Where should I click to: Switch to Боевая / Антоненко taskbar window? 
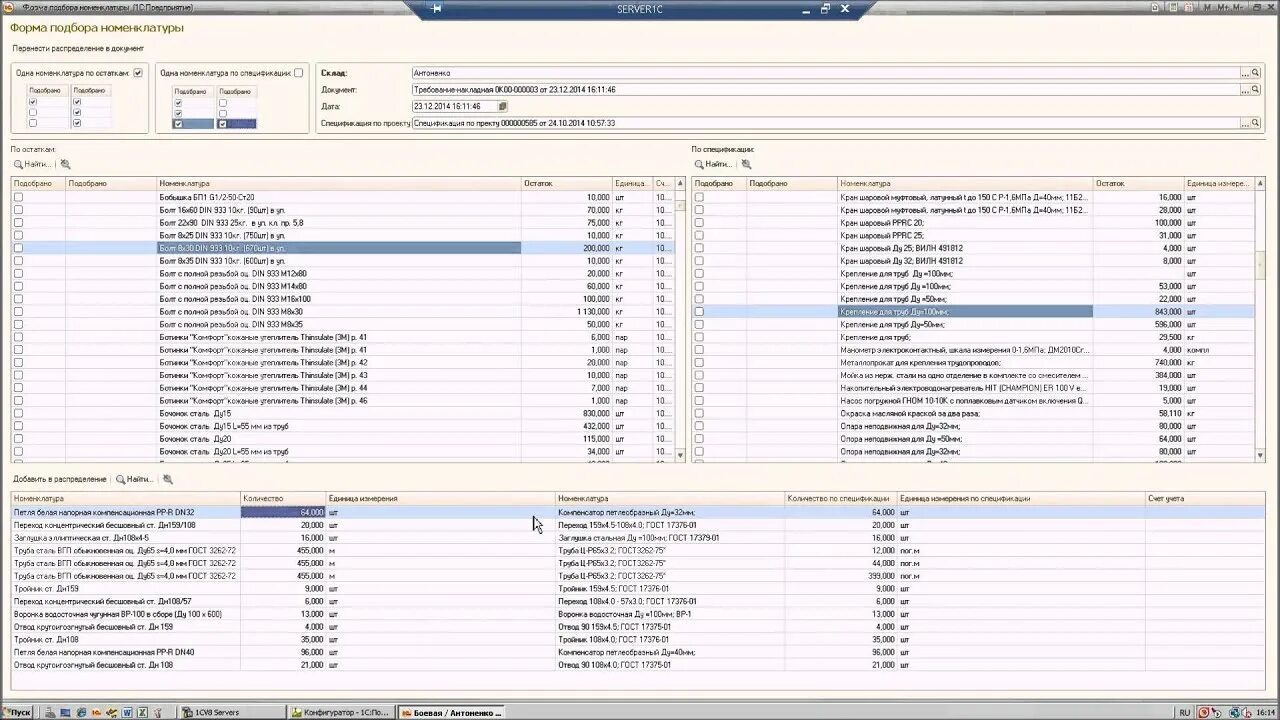click(450, 712)
